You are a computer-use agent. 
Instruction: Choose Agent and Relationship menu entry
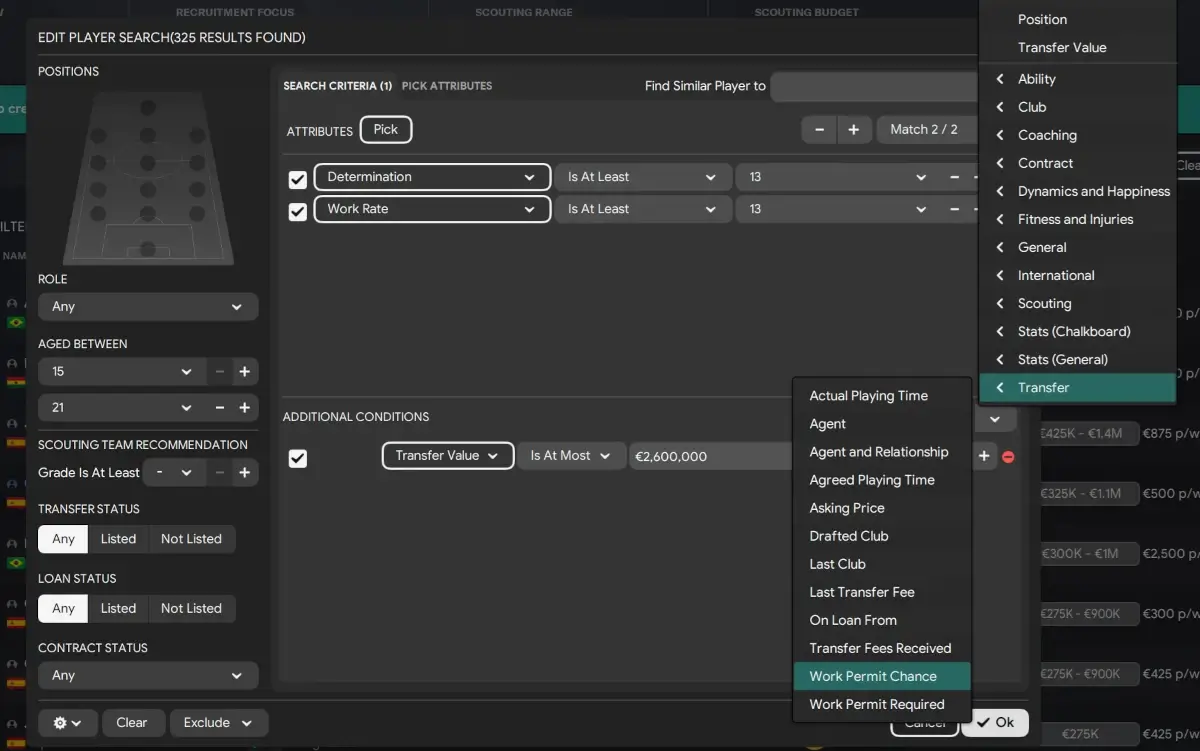pyautogui.click(x=882, y=452)
